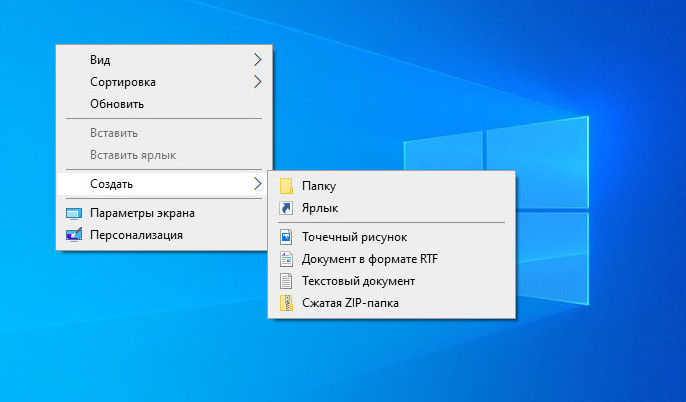Viewport: 686px width, 402px height.
Task: Create a Документ в формате RTF
Action: coord(392,259)
